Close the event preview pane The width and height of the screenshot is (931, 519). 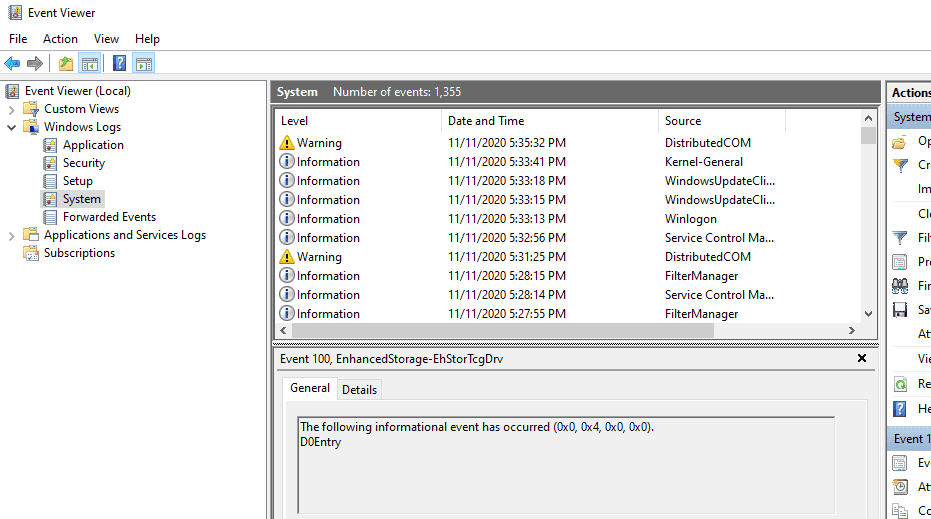862,358
